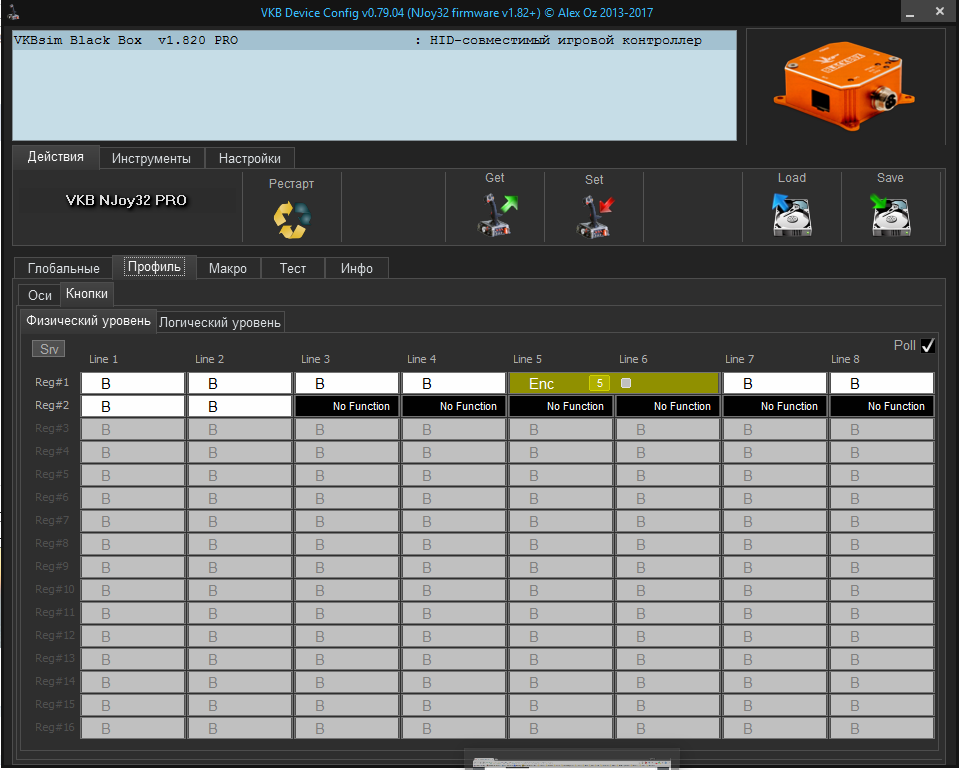Click the yellow 5 value in Enc cell
Viewport: 959px width, 770px height.
click(x=599, y=383)
